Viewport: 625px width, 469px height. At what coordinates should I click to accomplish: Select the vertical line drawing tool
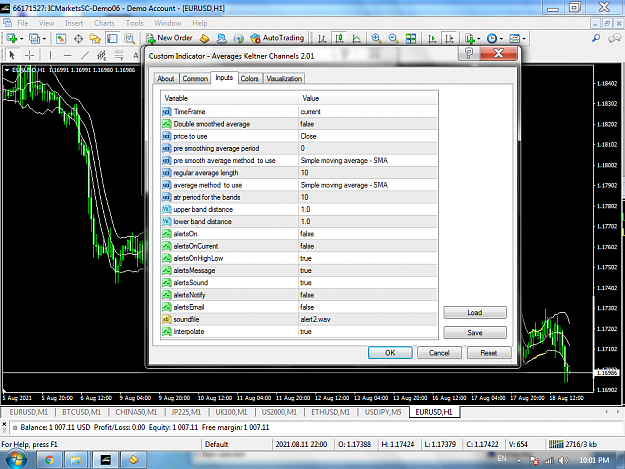pyautogui.click(x=50, y=55)
